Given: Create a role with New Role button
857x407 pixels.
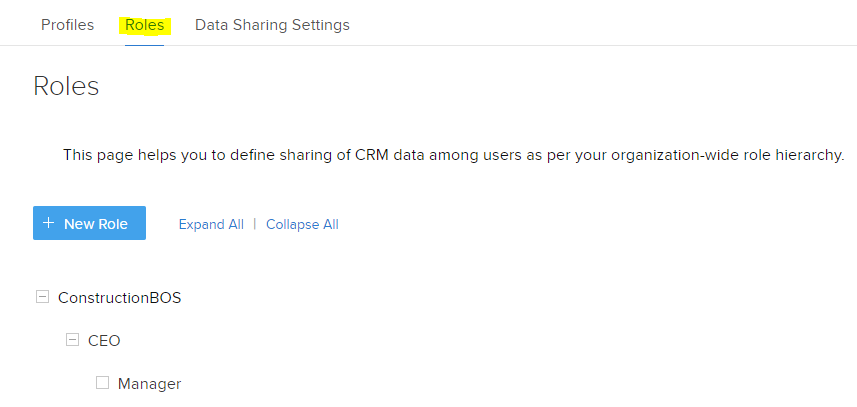Looking at the screenshot, I should tap(90, 223).
